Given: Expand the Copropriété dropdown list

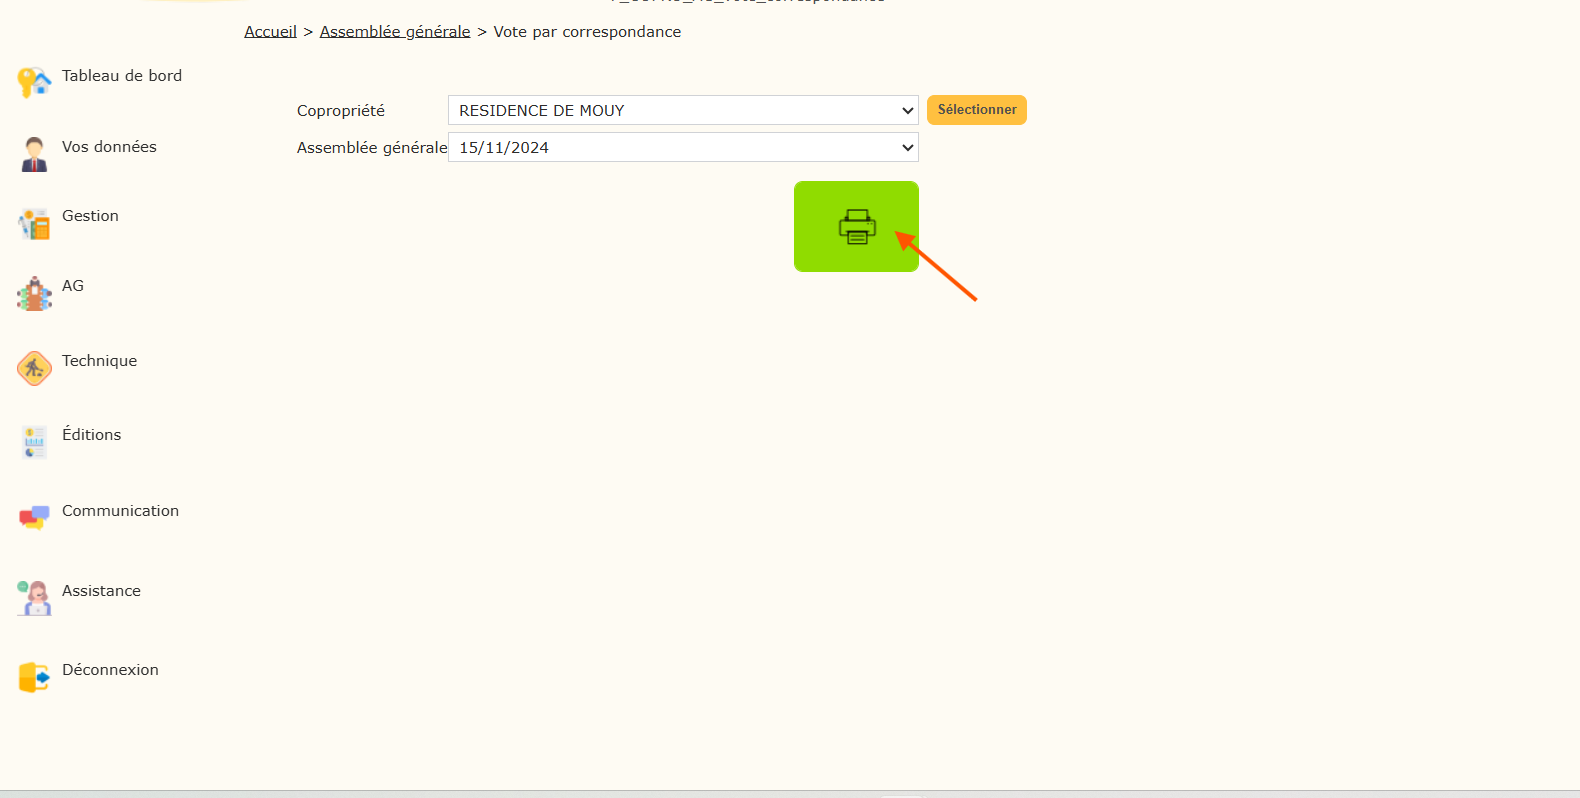Looking at the screenshot, I should tap(682, 110).
